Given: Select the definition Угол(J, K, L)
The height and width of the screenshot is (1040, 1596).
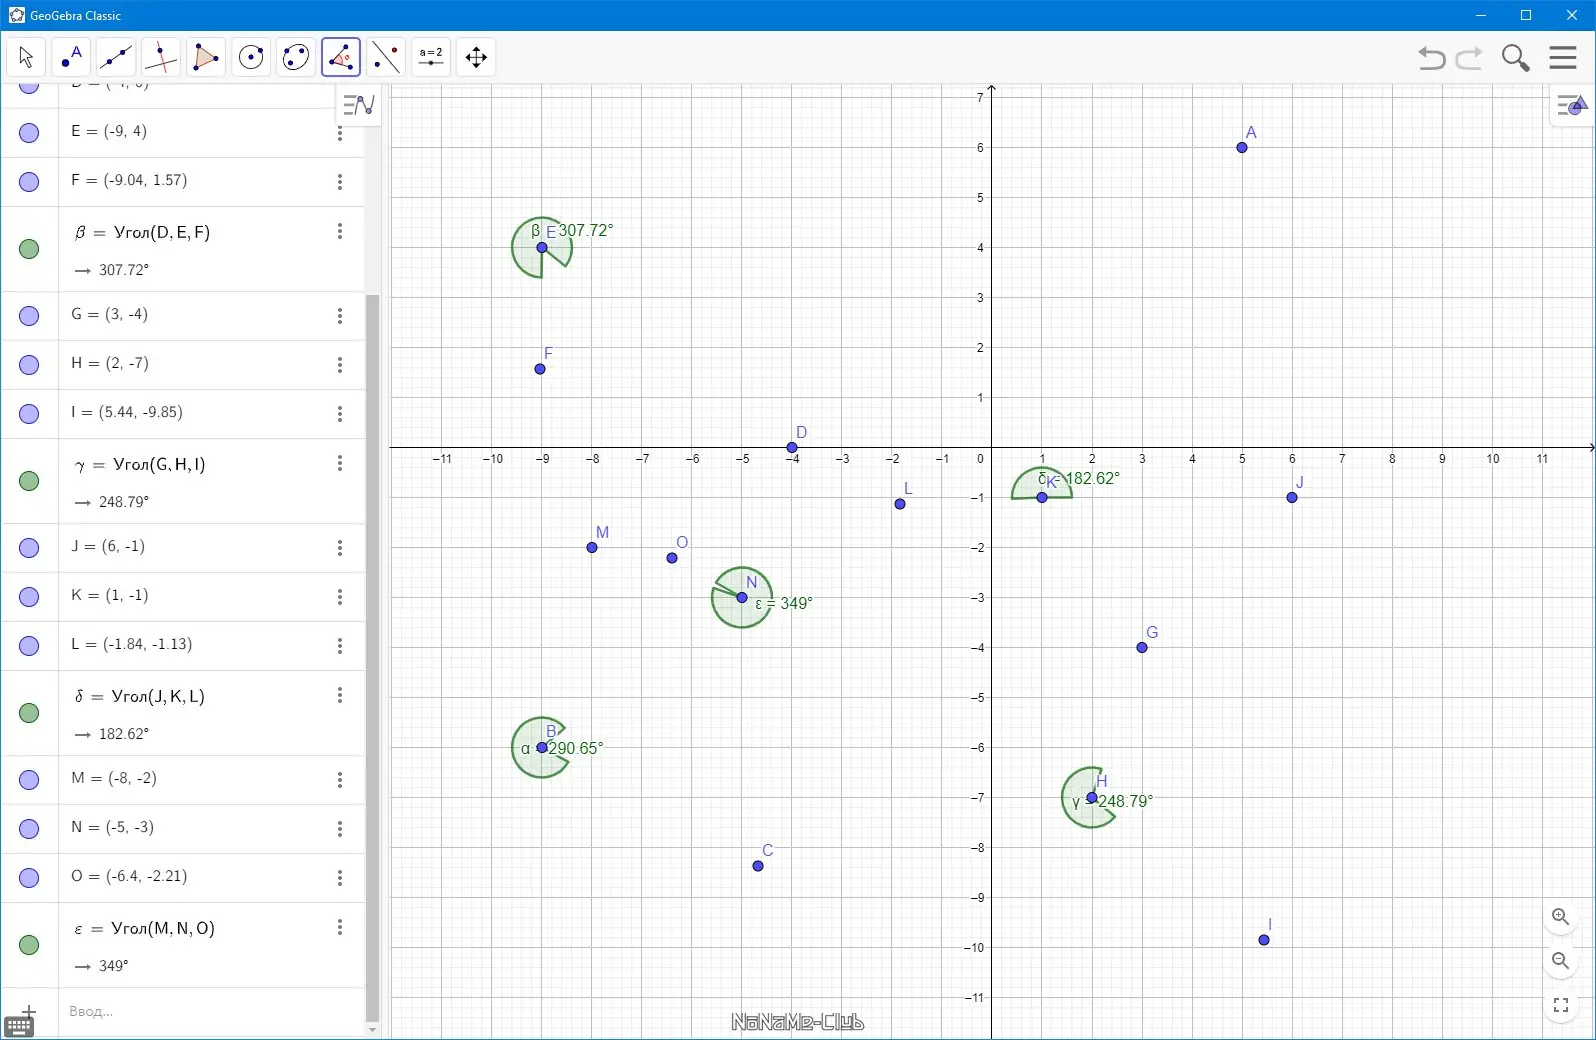Looking at the screenshot, I should (x=158, y=696).
